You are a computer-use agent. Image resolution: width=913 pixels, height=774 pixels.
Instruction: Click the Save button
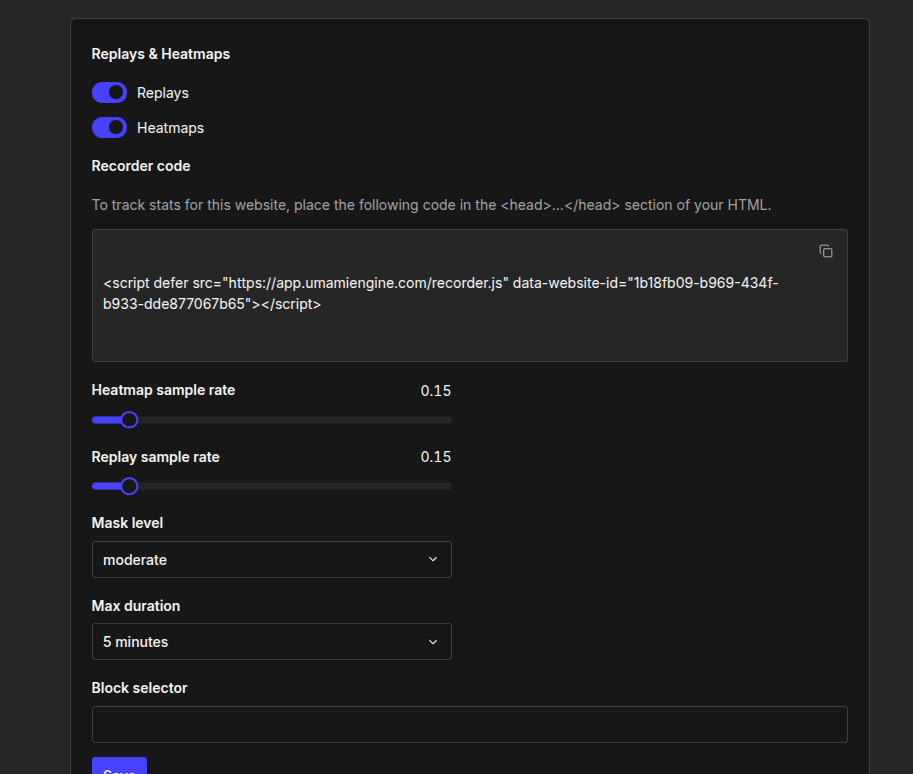click(119, 766)
